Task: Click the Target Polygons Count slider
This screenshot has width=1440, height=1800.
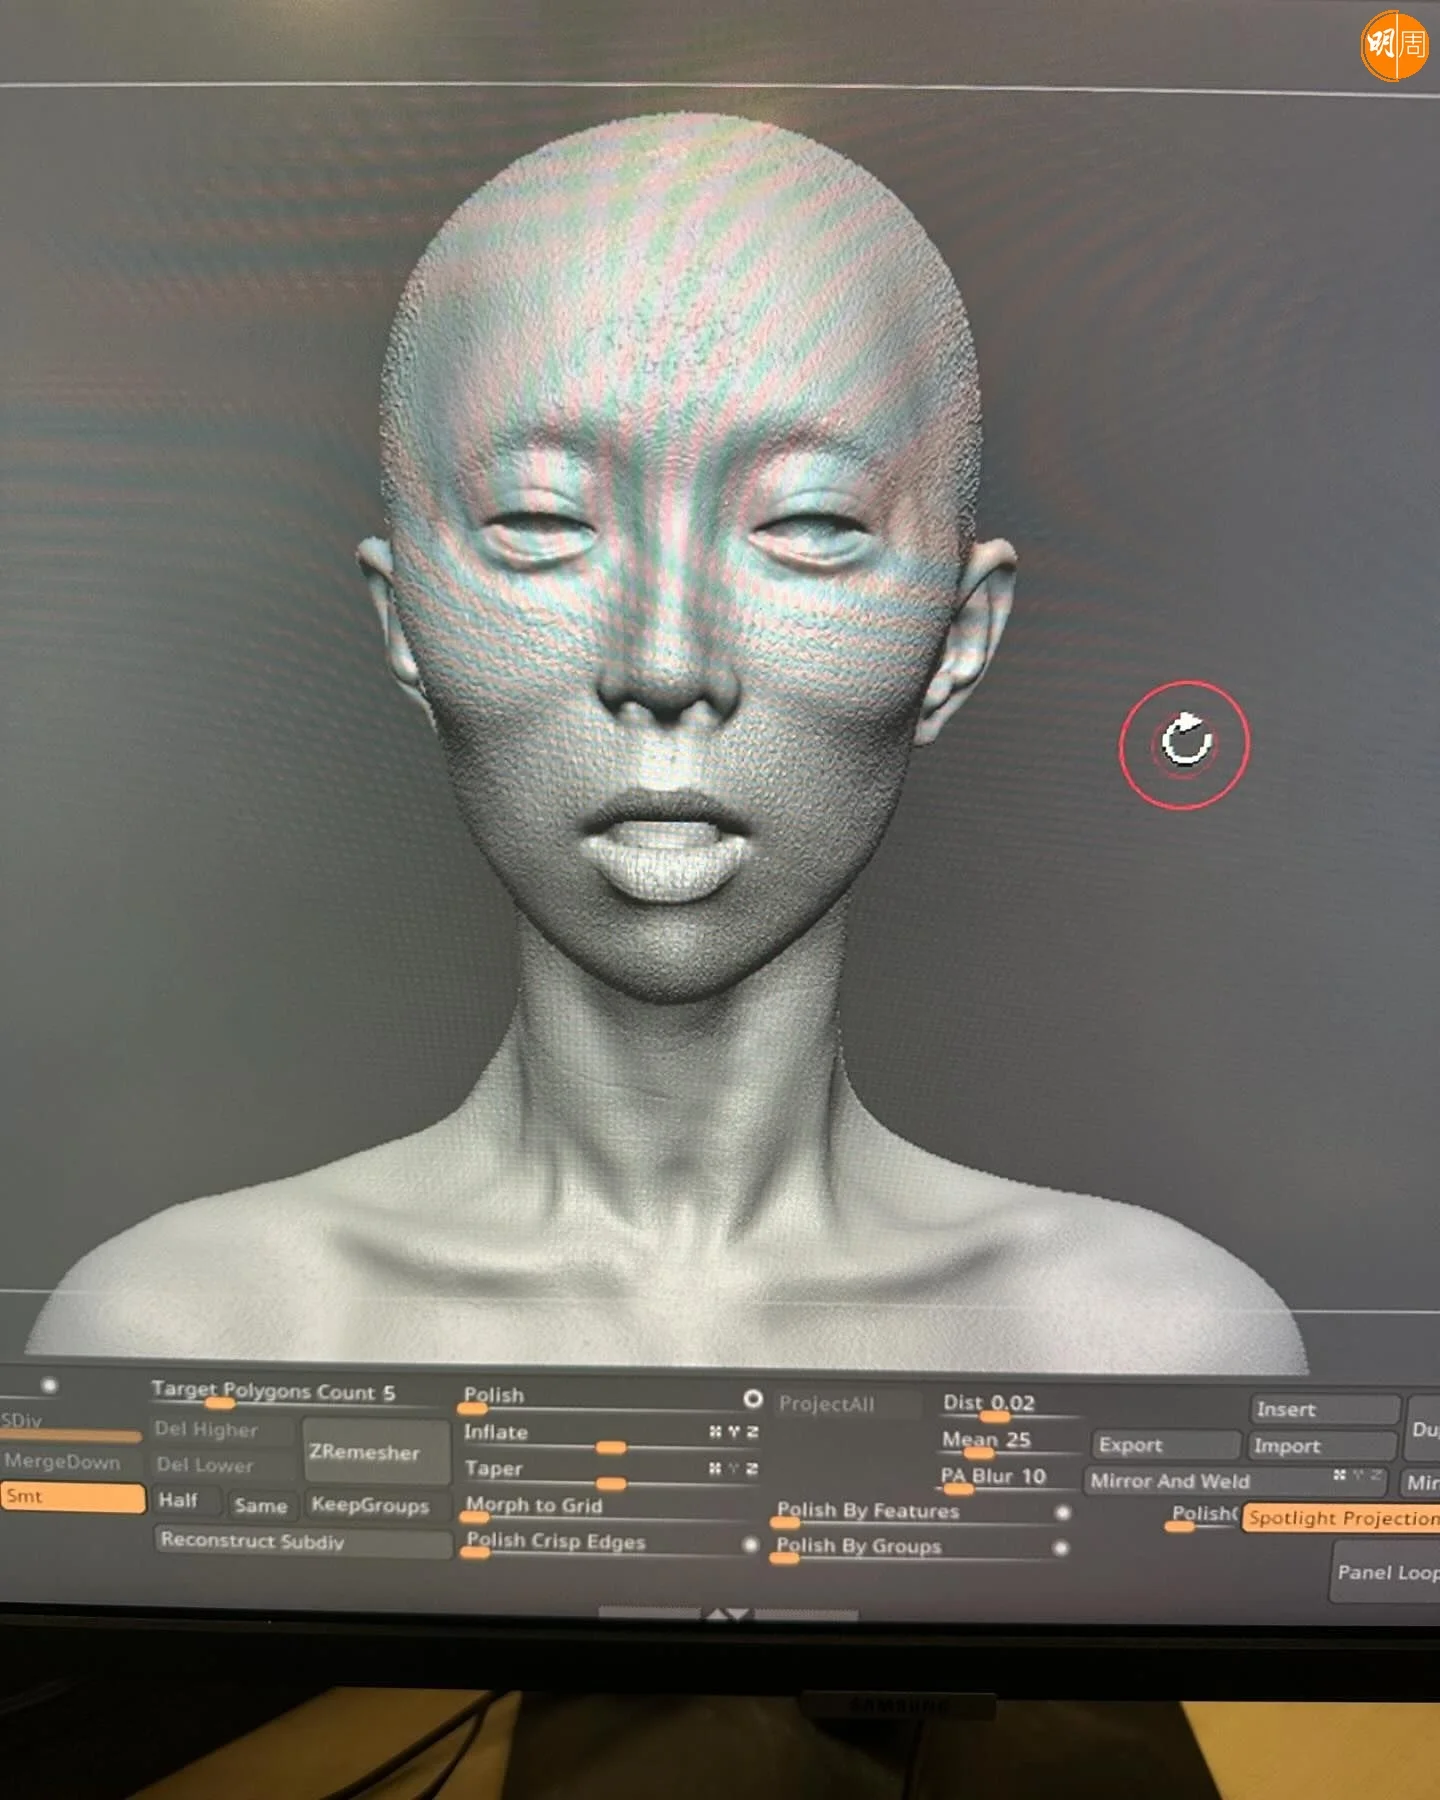Action: [272, 1393]
